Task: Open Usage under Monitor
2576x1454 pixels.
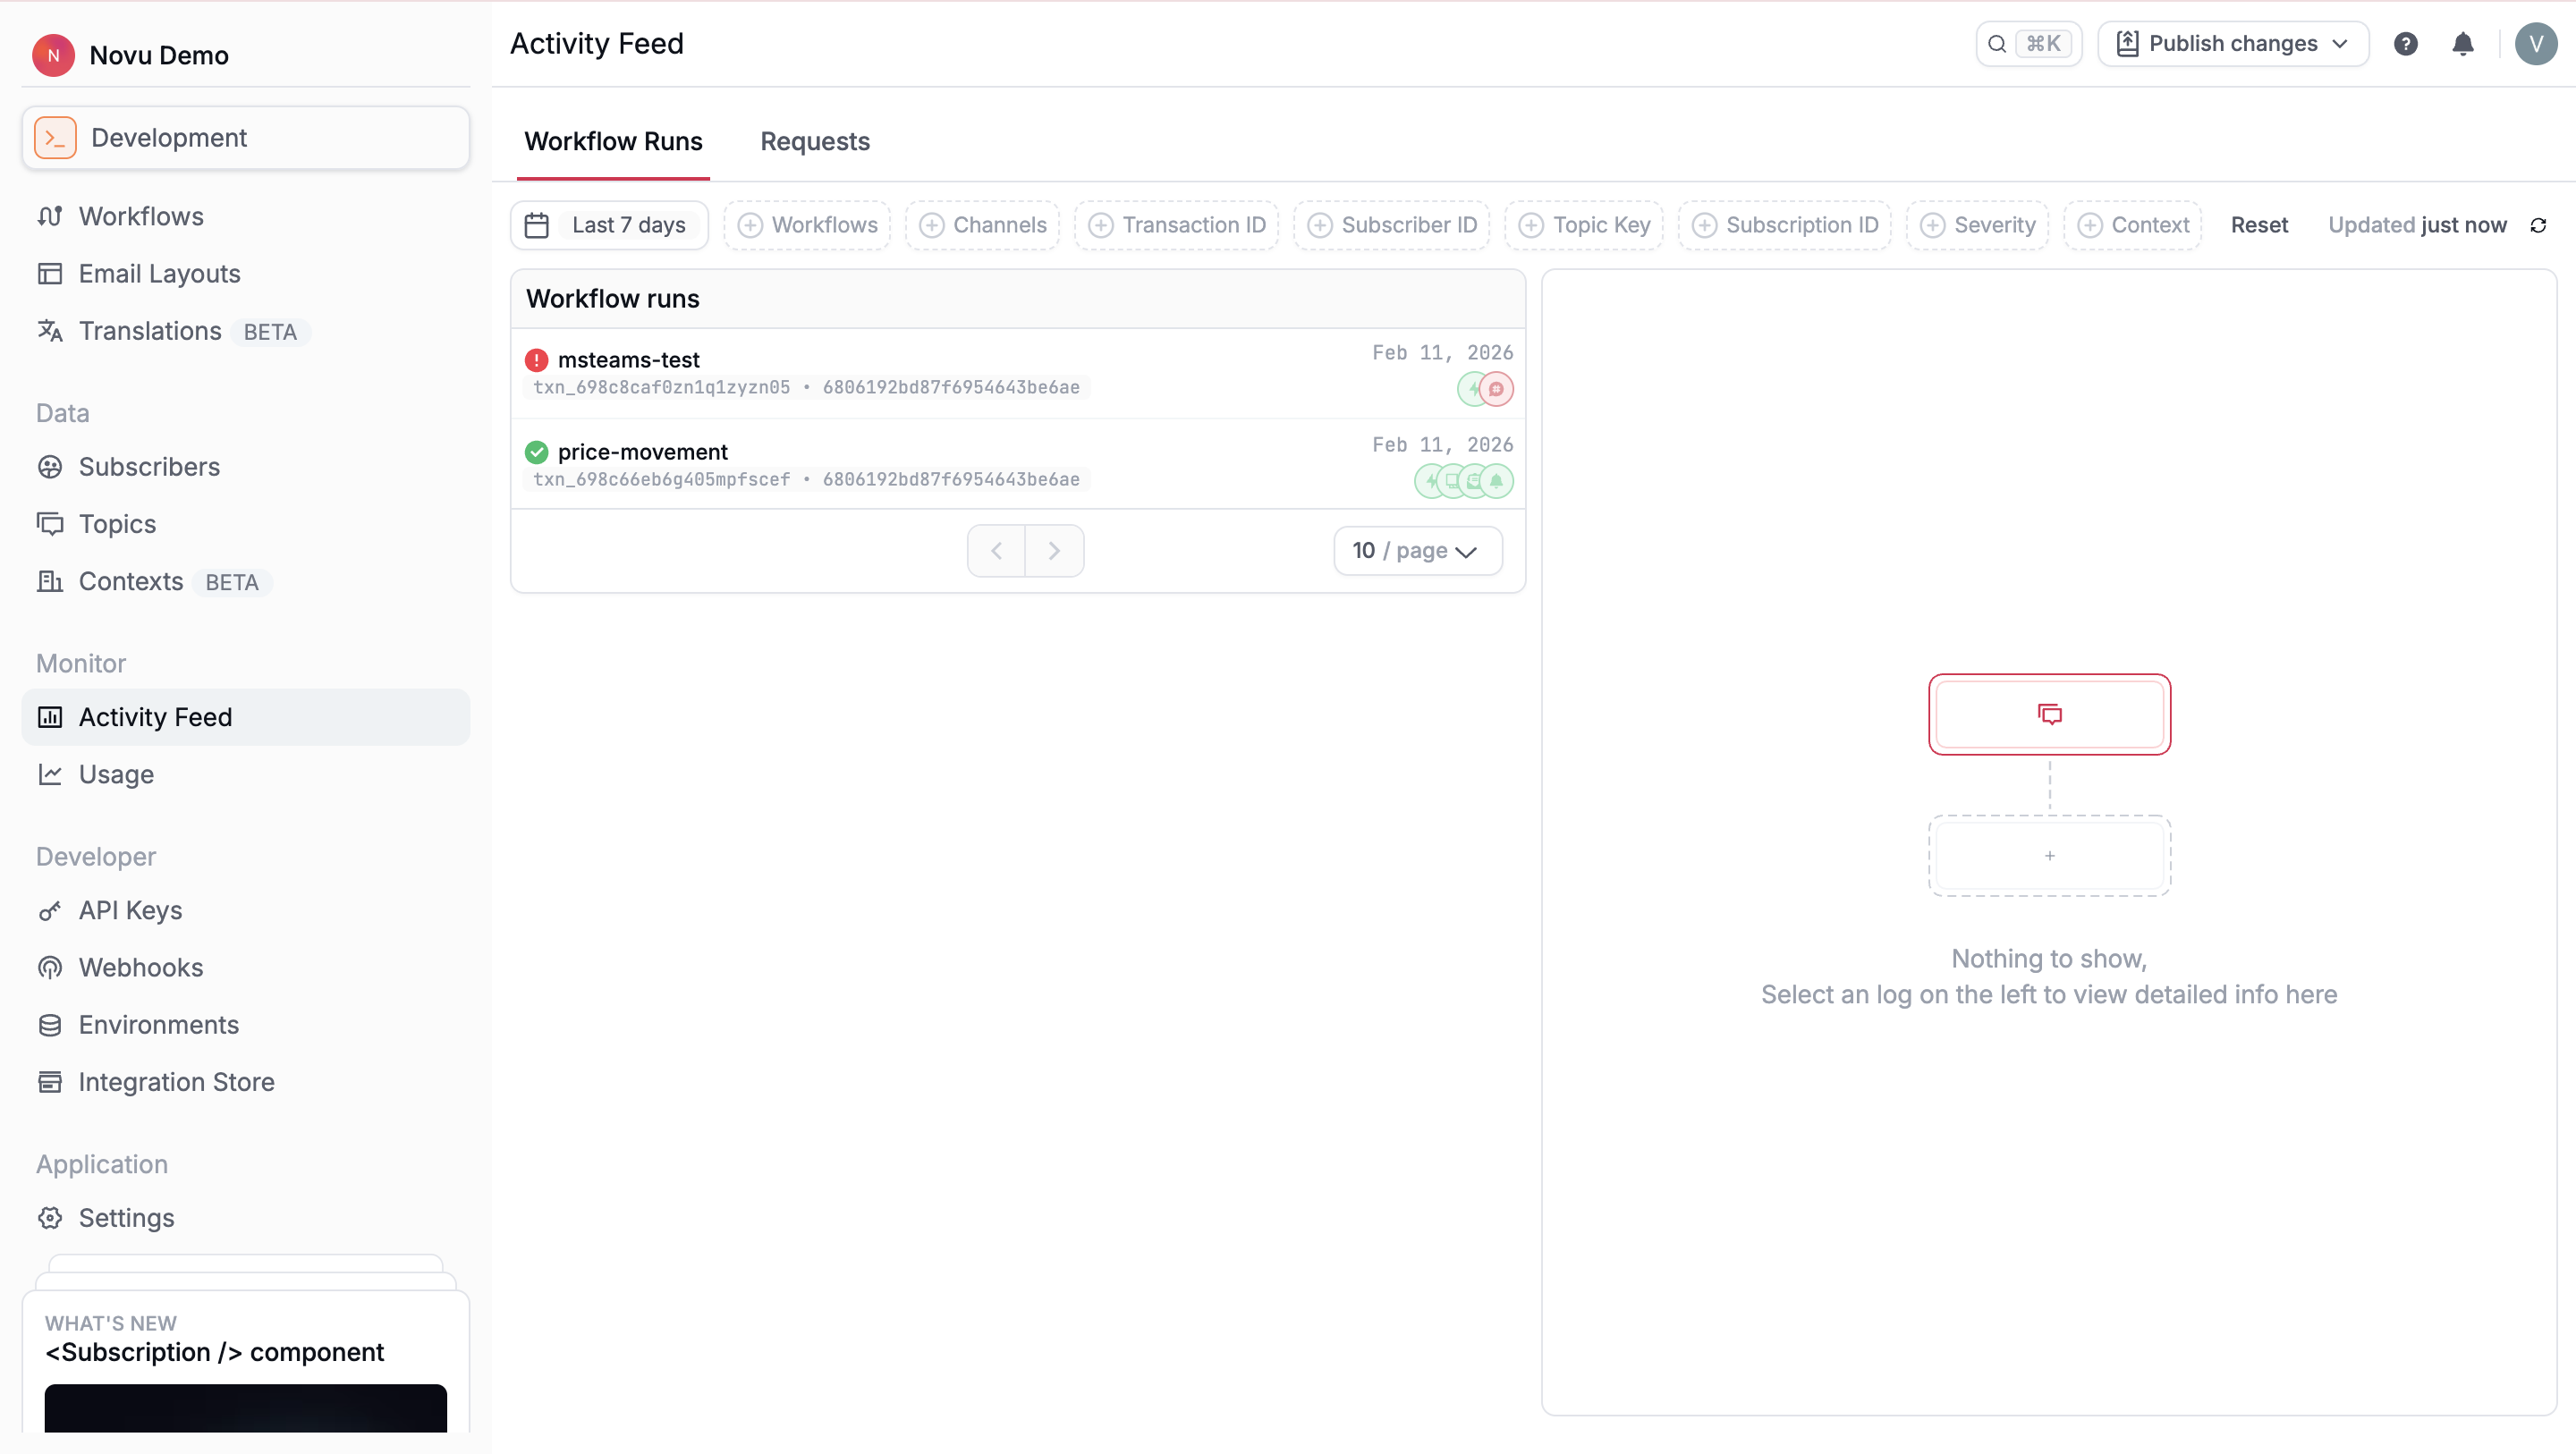Action: 116,773
